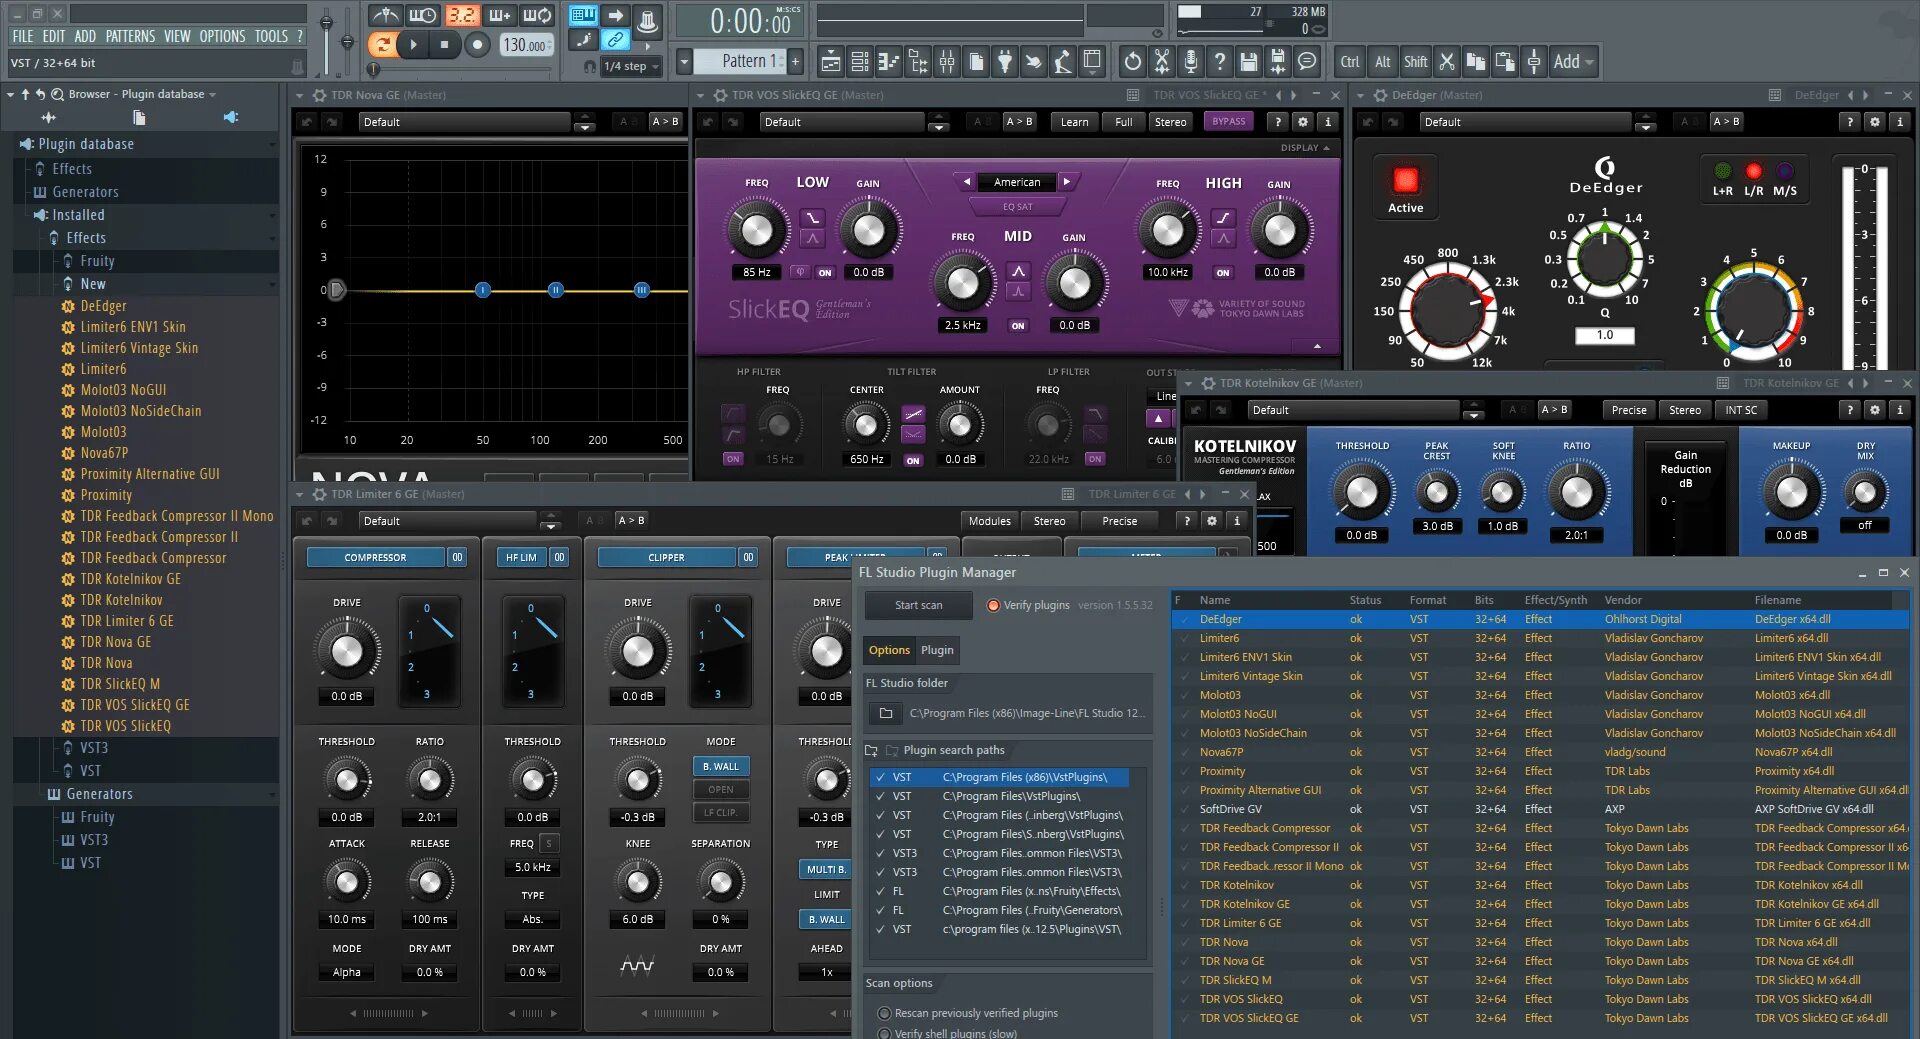The width and height of the screenshot is (1920, 1039).
Task: Arm recording with the record button
Action: click(478, 44)
